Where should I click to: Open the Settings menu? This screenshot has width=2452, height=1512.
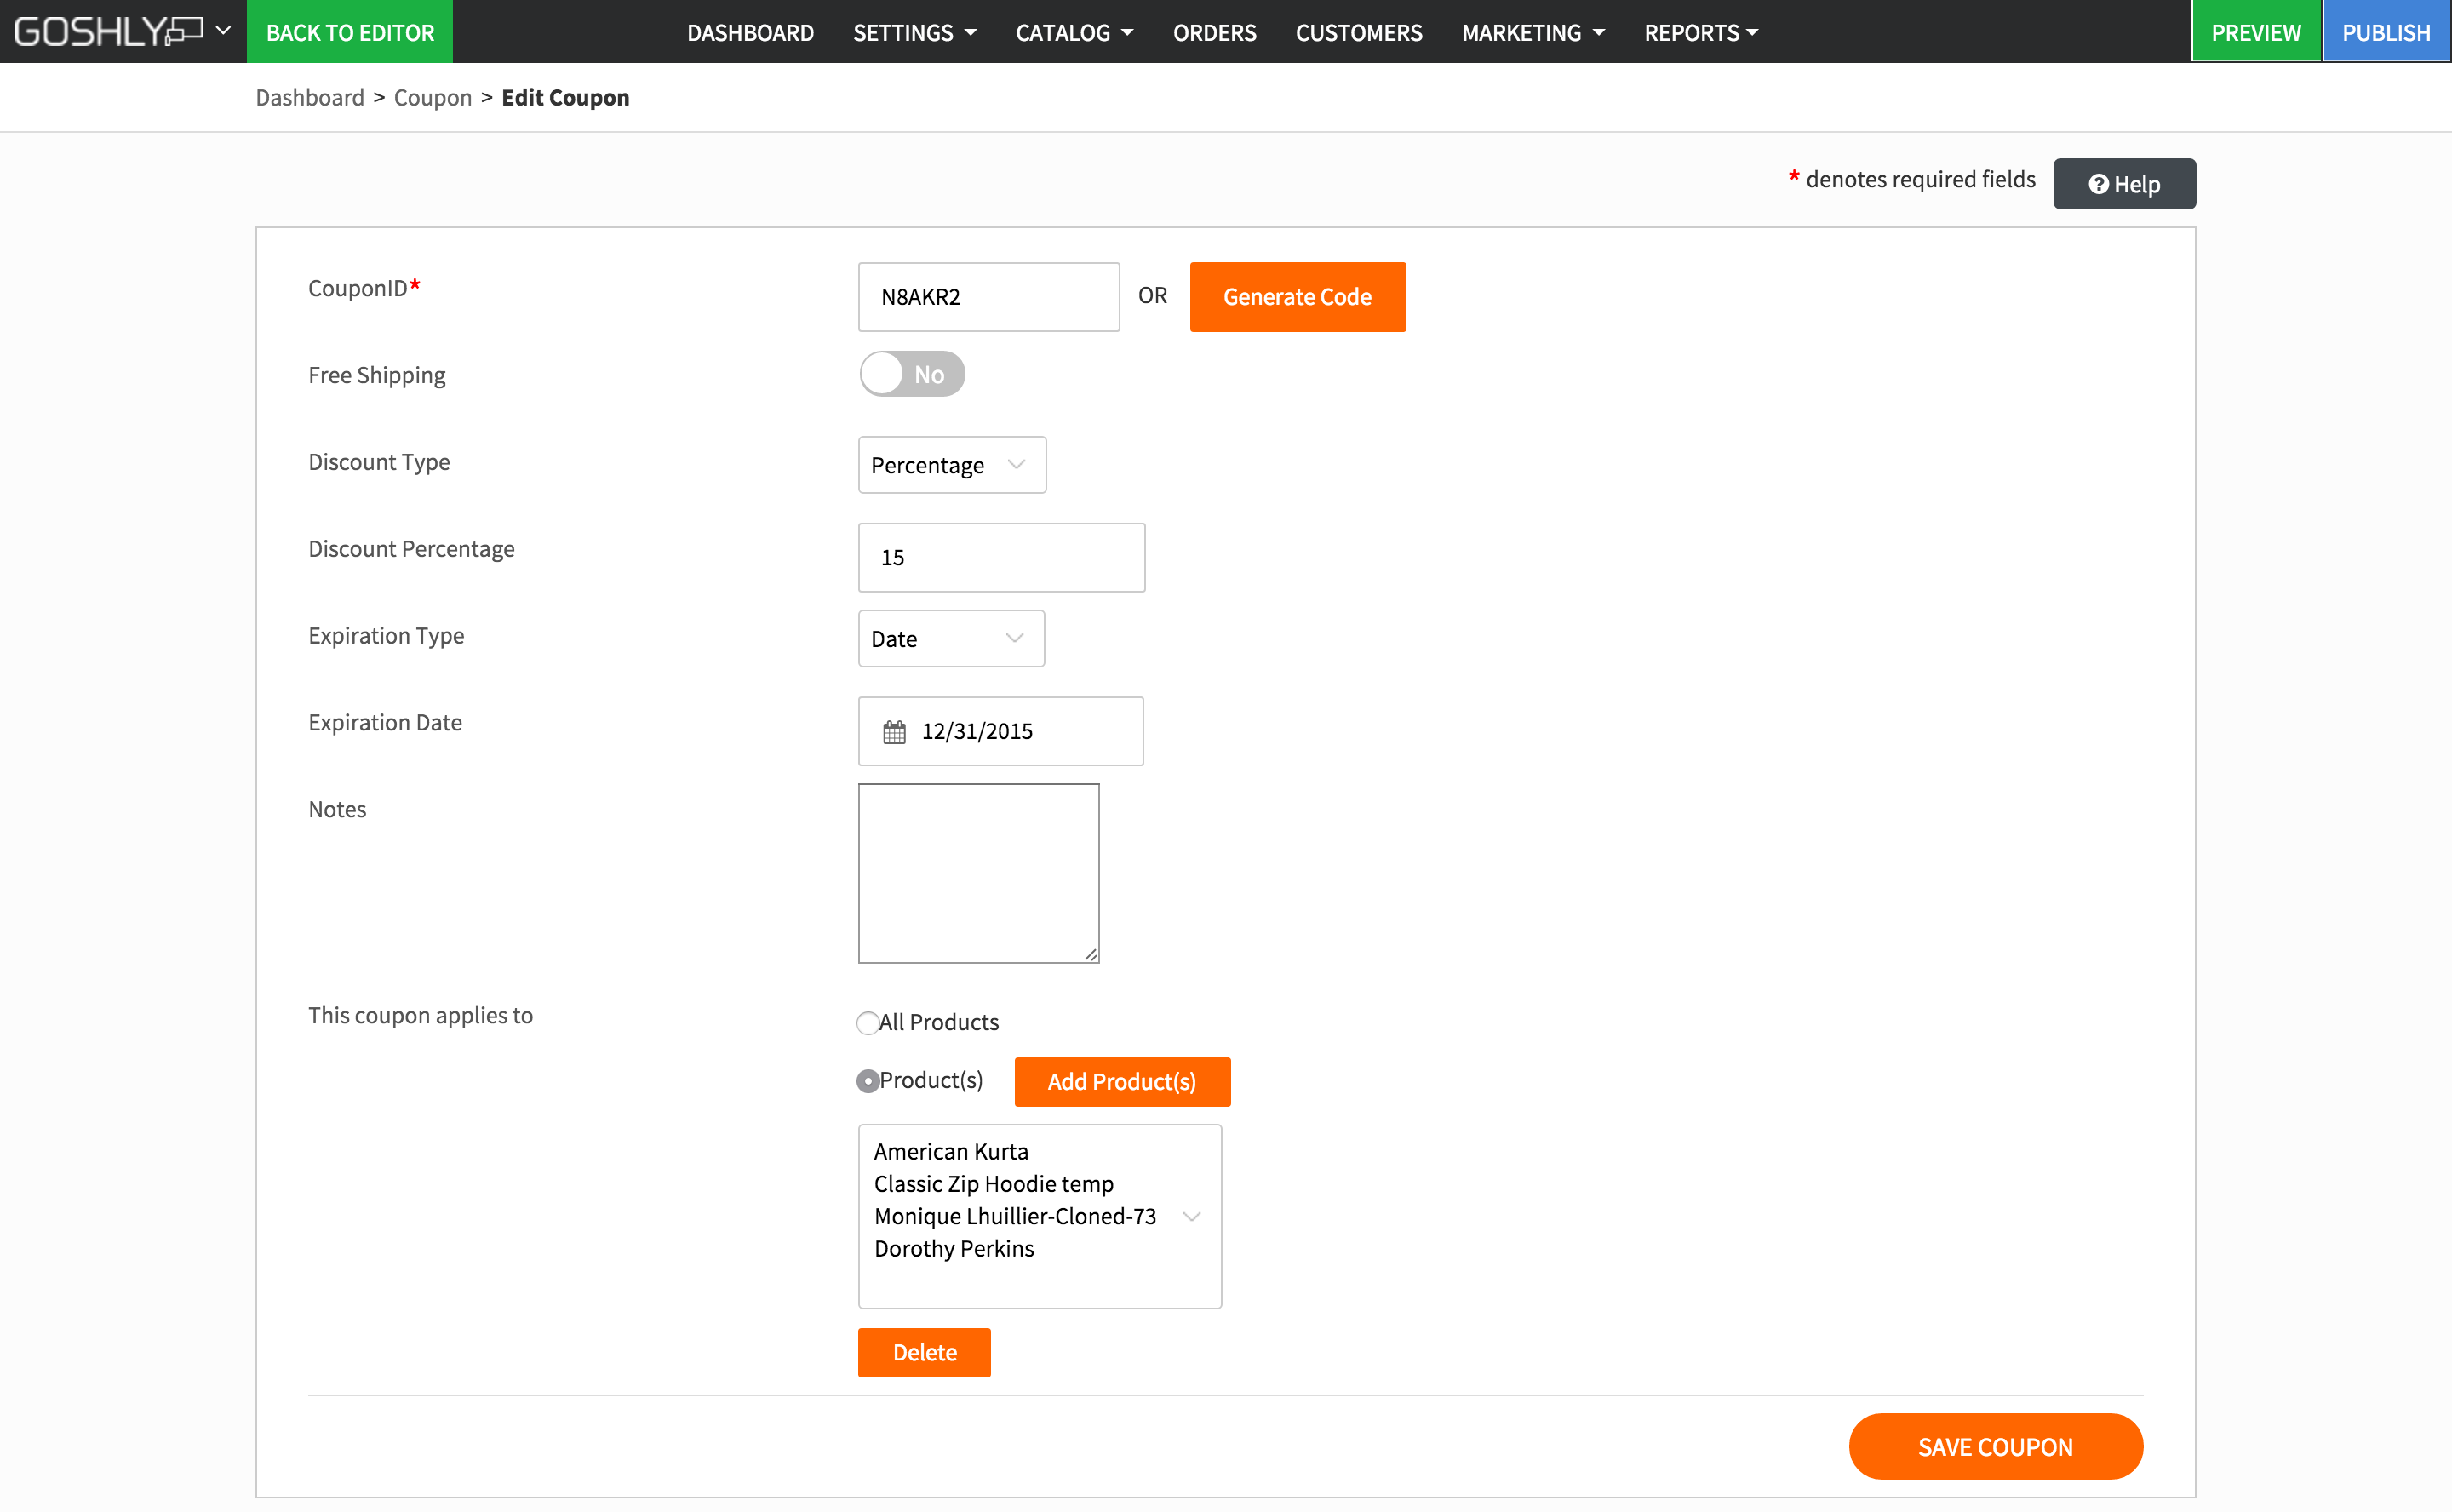pyautogui.click(x=914, y=33)
